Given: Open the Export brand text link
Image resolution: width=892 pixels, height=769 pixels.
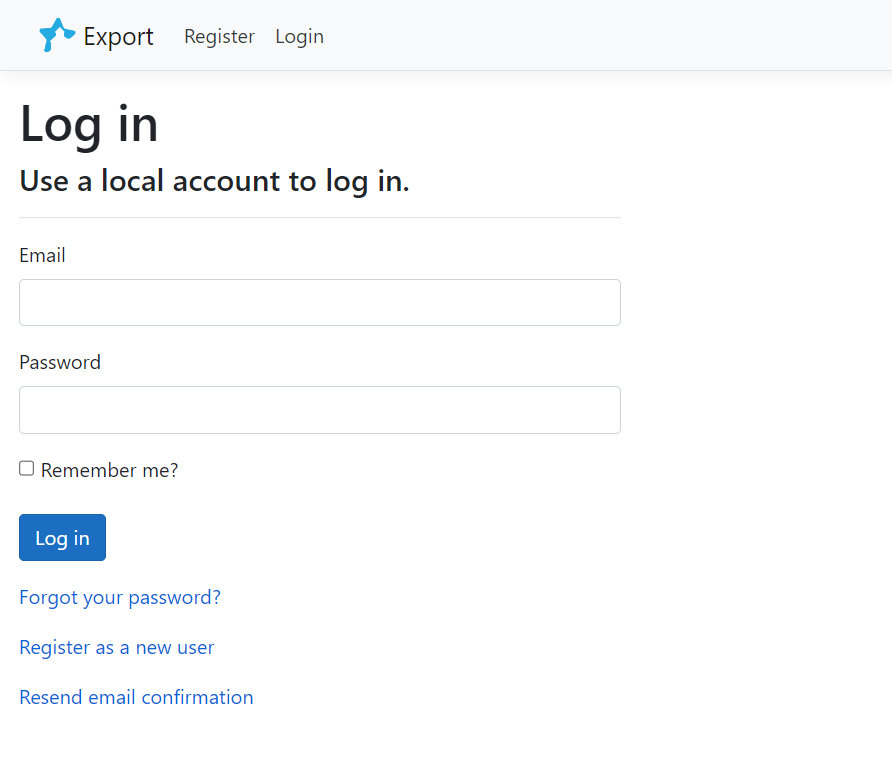Looking at the screenshot, I should pyautogui.click(x=118, y=37).
